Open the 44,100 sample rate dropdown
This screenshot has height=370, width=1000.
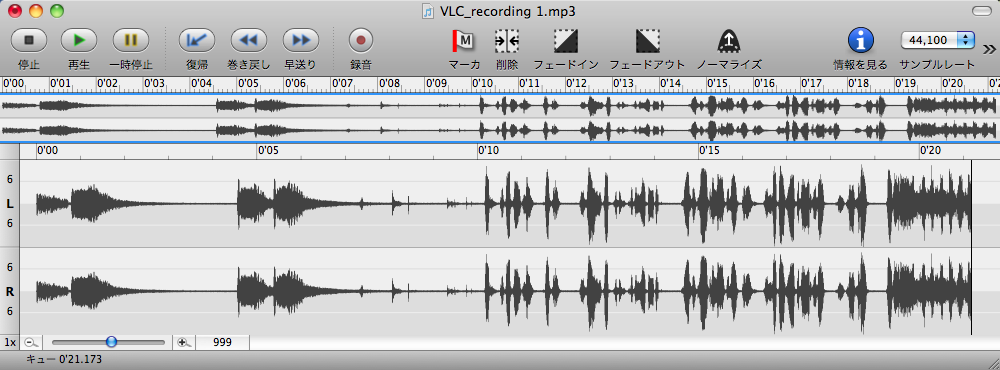click(x=938, y=40)
